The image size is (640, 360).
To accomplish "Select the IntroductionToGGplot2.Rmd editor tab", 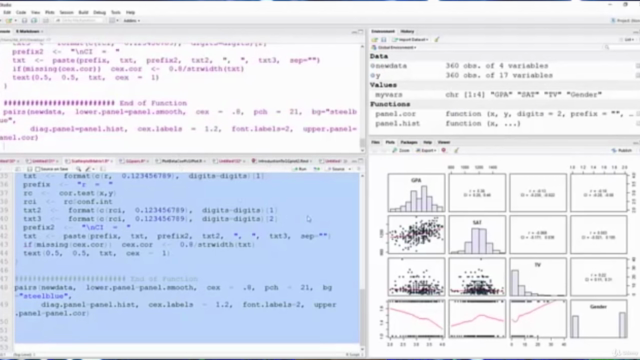I will point(282,161).
